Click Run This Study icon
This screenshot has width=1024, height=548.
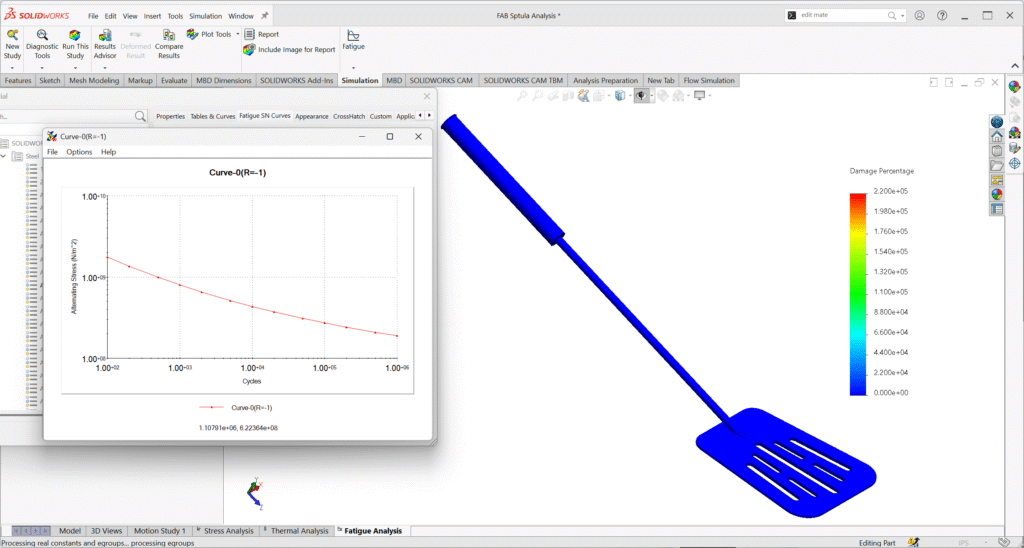[75, 43]
